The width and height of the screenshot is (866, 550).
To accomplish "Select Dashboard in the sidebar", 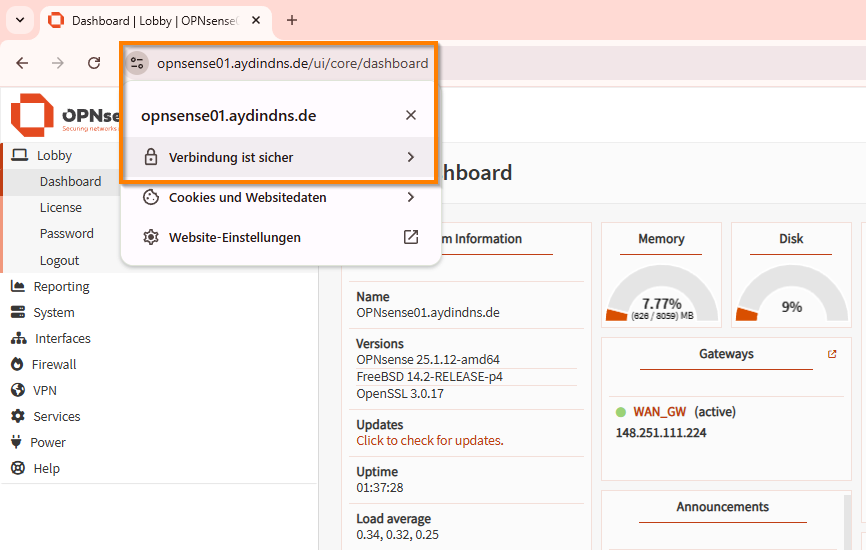I will [70, 182].
